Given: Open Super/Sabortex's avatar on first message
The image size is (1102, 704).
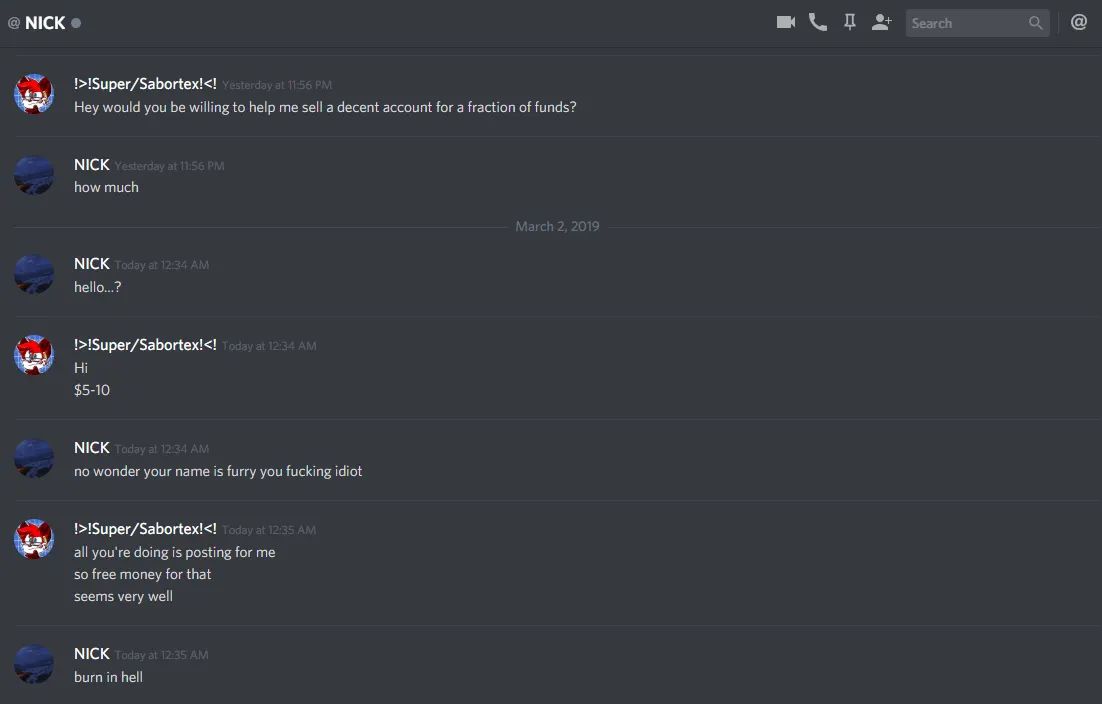Looking at the screenshot, I should pos(34,94).
